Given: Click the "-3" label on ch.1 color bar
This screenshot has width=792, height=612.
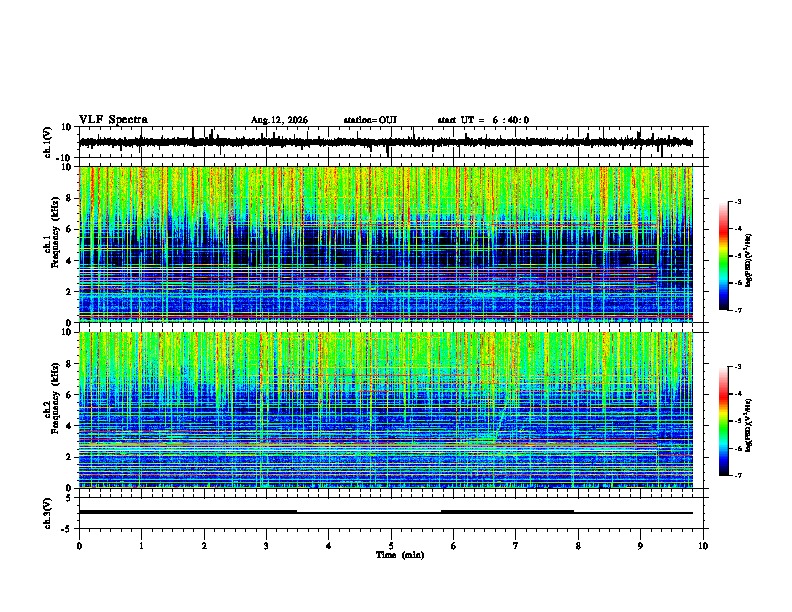Looking at the screenshot, I should click(738, 202).
